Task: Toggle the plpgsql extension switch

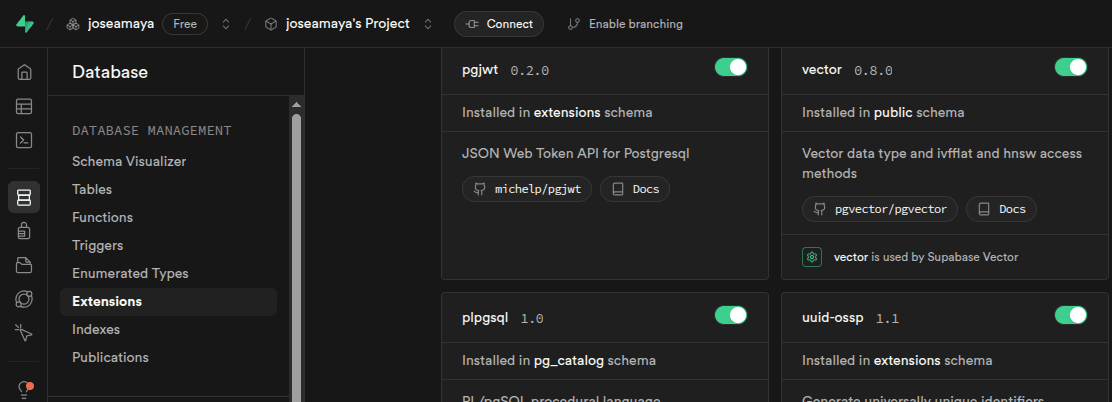Action: click(731, 315)
